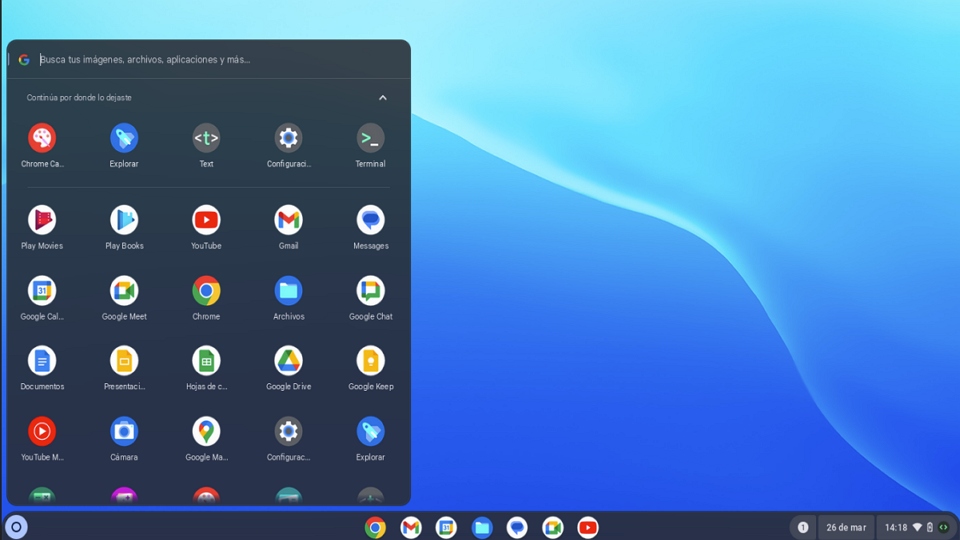
Task: Open Google Calendar in the launcher grid
Action: pyautogui.click(x=42, y=291)
